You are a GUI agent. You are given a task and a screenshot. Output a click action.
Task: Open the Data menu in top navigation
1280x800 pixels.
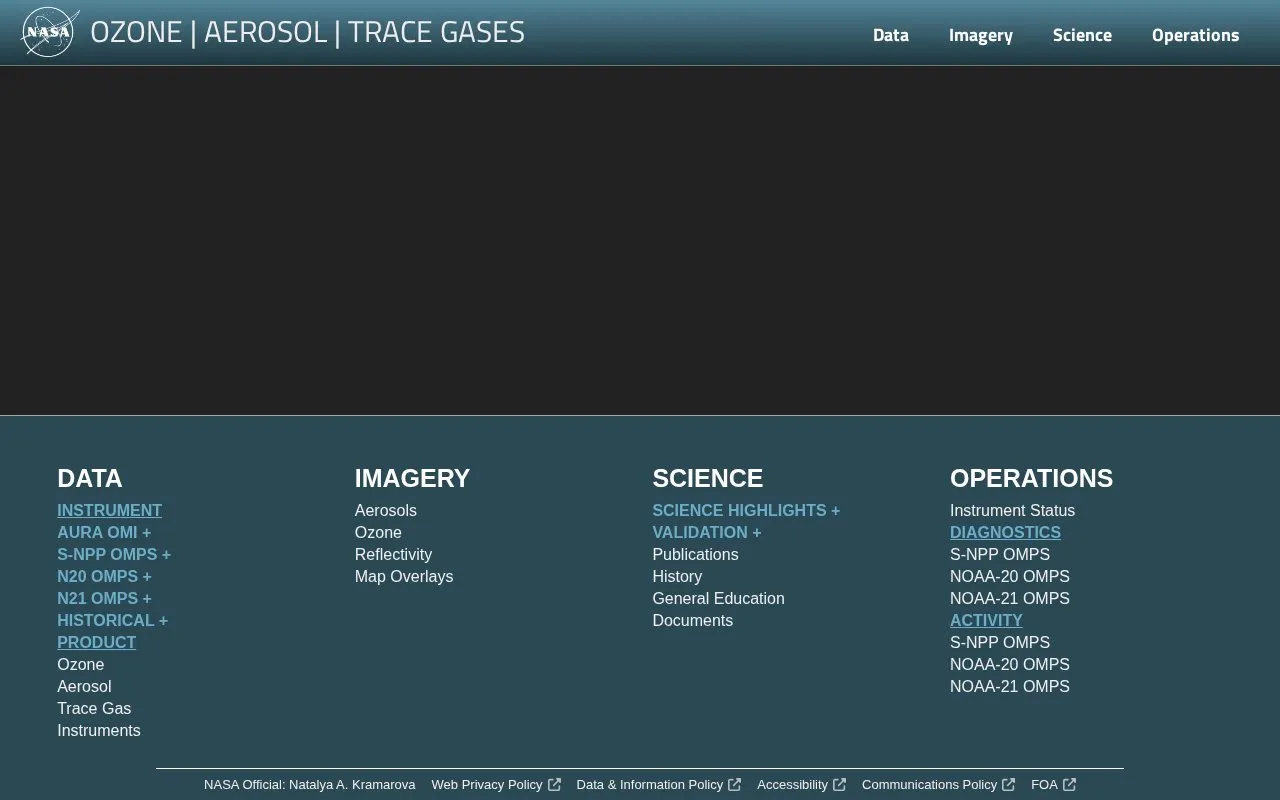pos(890,35)
